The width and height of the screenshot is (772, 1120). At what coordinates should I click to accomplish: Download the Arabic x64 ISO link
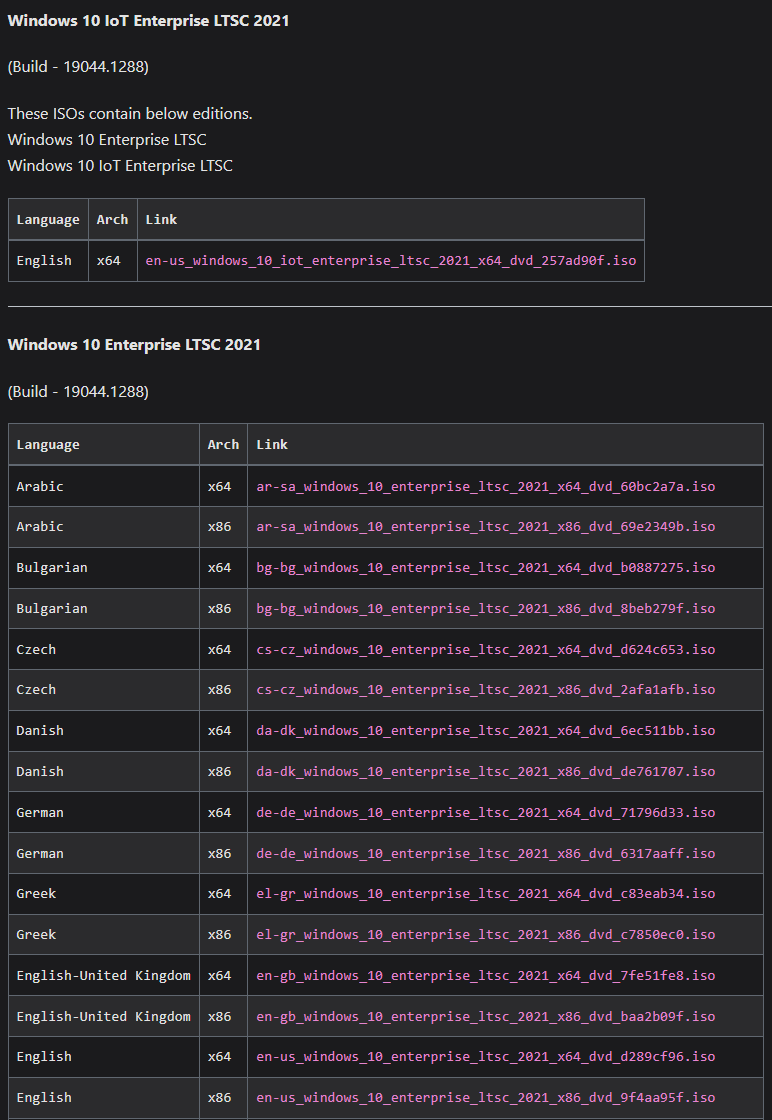pos(485,487)
